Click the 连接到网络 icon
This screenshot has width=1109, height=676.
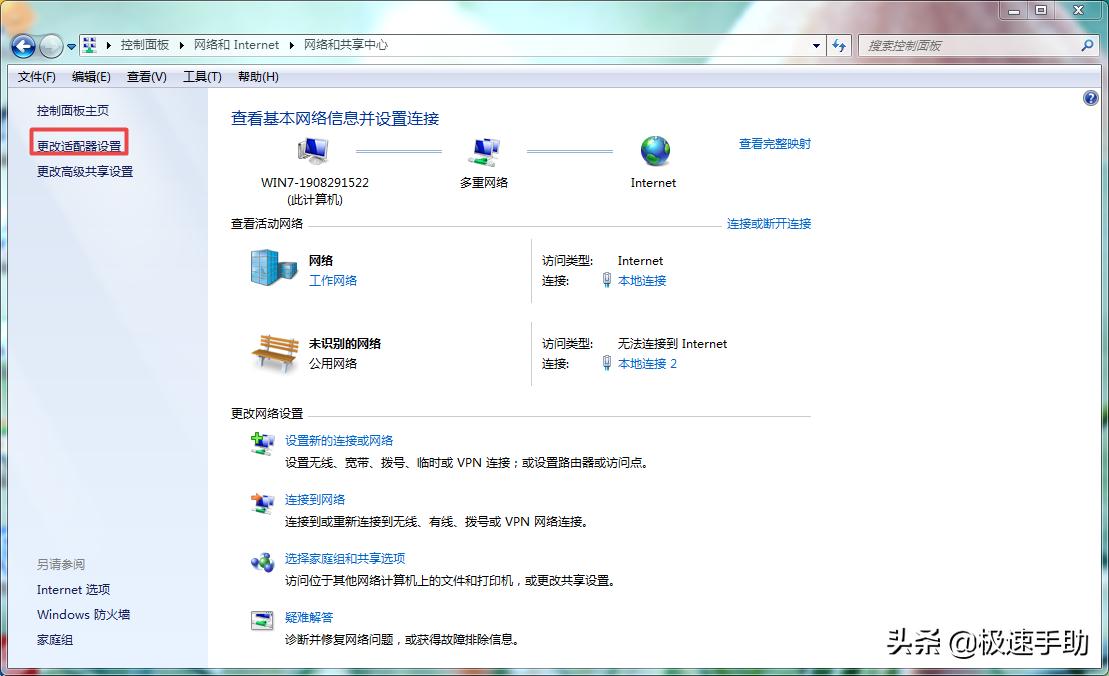(261, 502)
